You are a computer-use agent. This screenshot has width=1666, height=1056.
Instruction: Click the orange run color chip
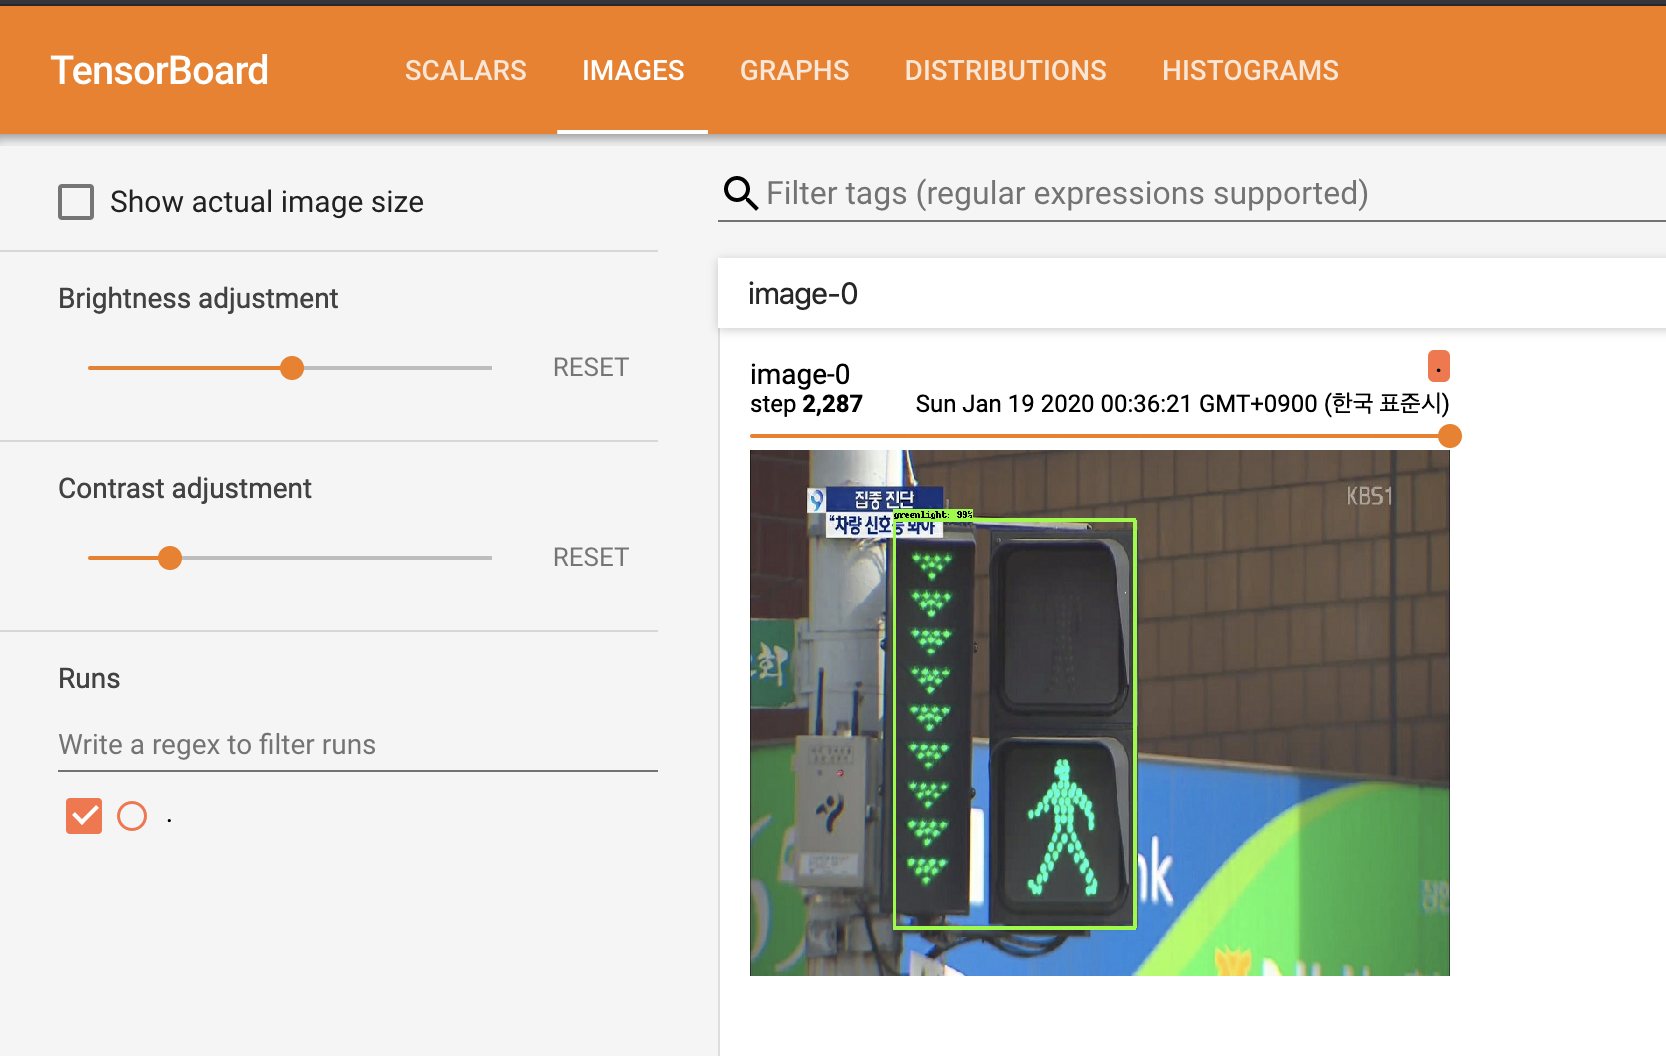[x=1438, y=366]
